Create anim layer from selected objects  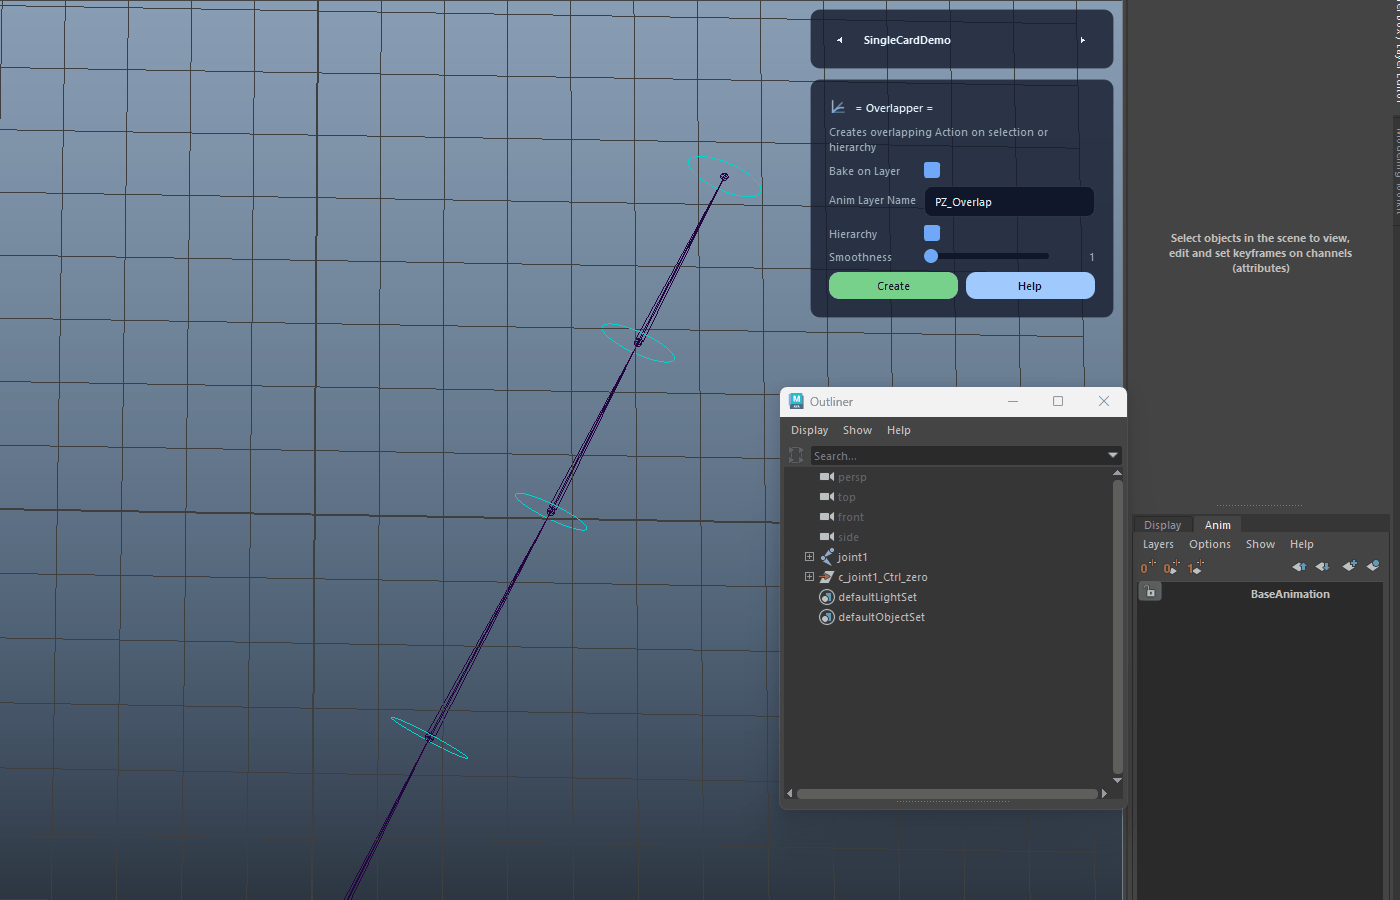point(1373,566)
